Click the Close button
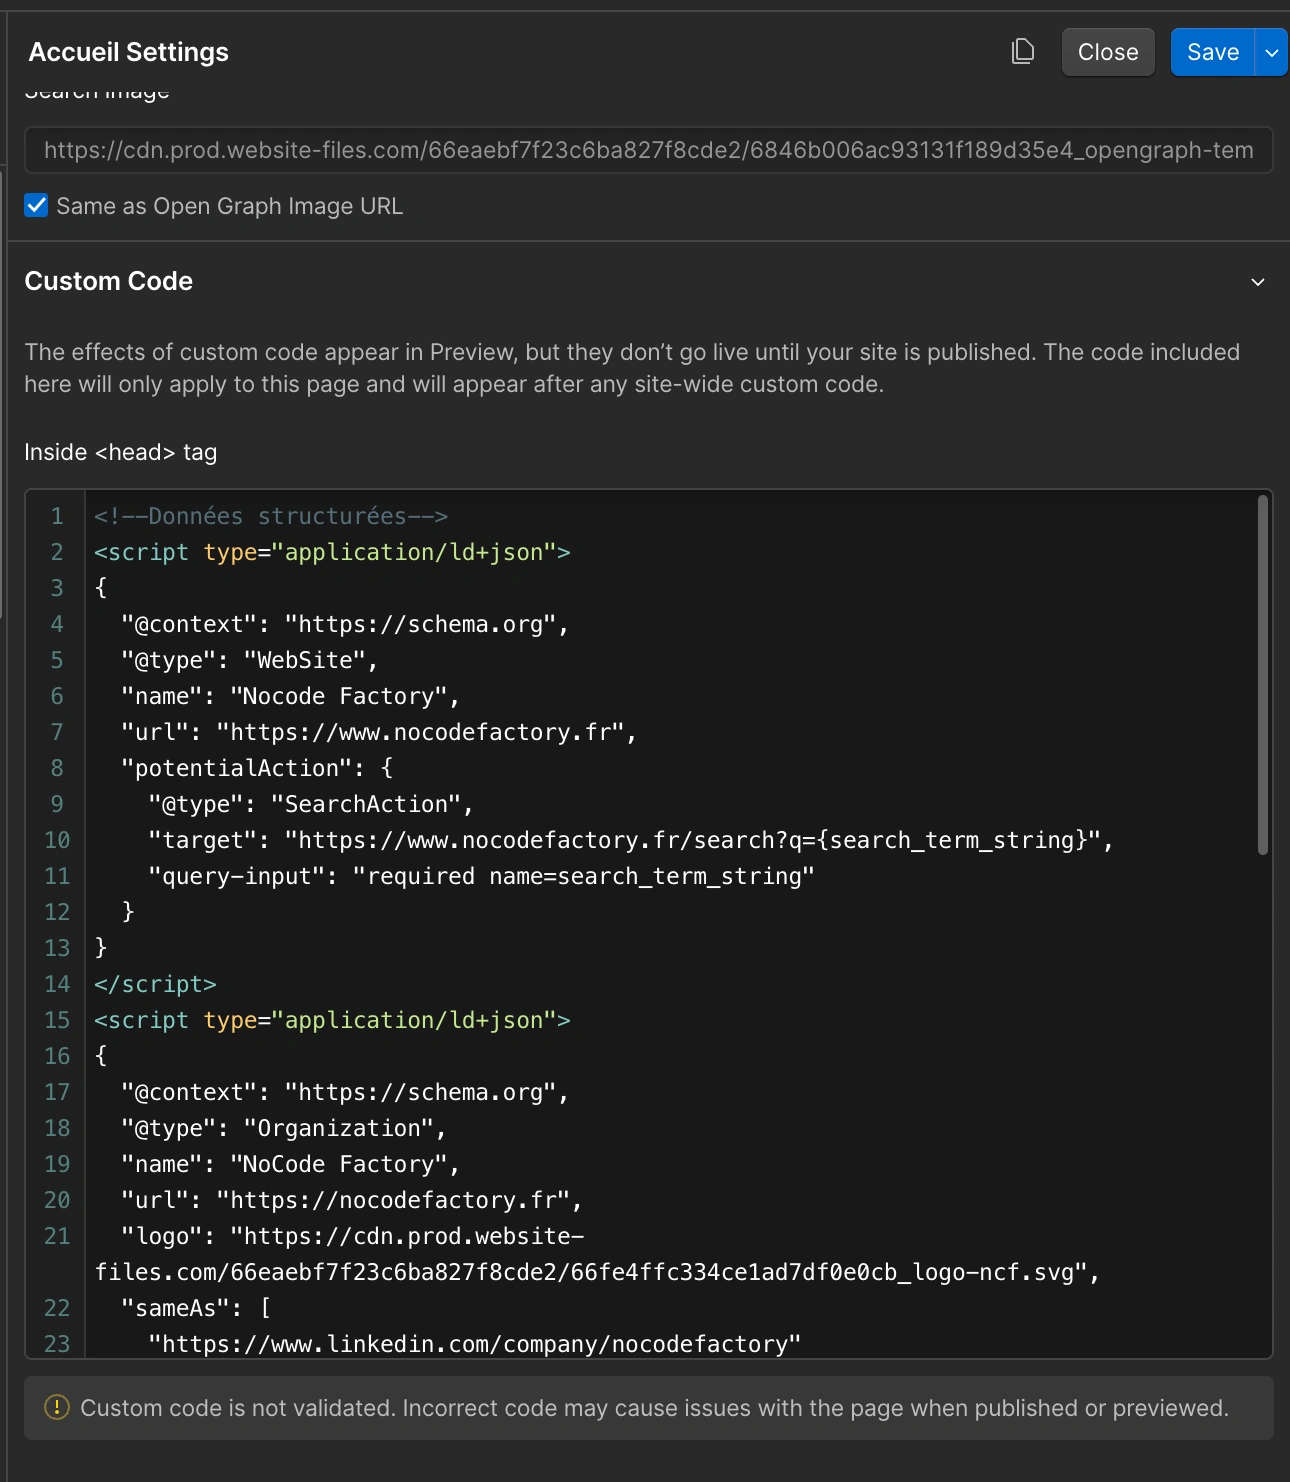The image size is (1290, 1482). point(1108,52)
